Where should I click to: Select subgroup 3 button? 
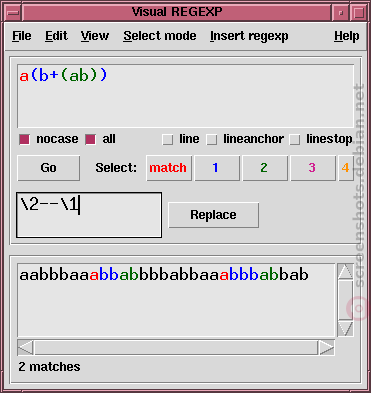313,168
